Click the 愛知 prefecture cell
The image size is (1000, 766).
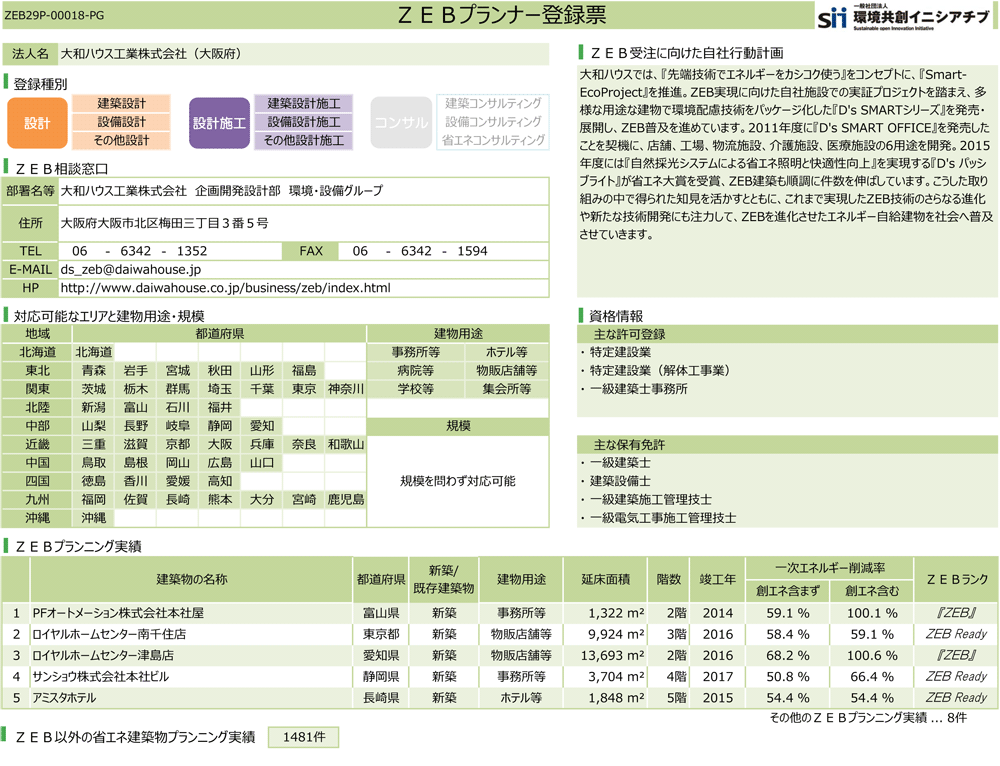click(x=261, y=426)
